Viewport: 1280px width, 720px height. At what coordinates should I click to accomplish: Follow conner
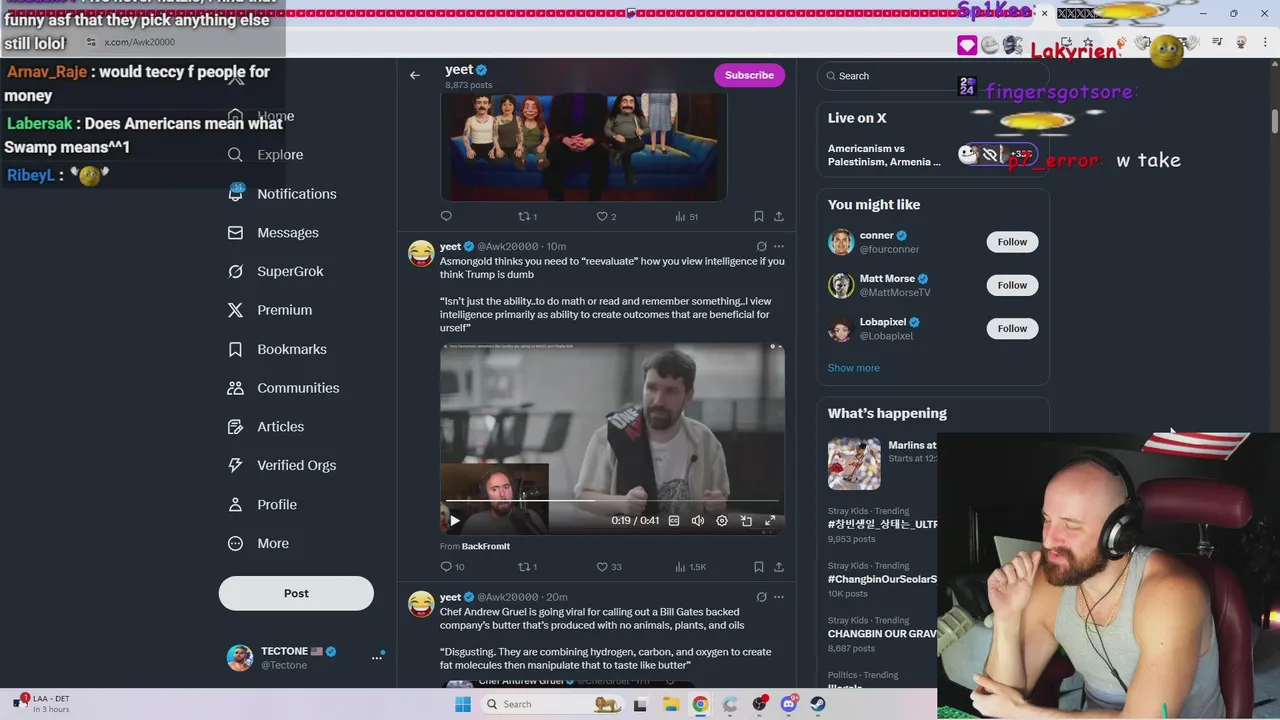(x=1012, y=242)
